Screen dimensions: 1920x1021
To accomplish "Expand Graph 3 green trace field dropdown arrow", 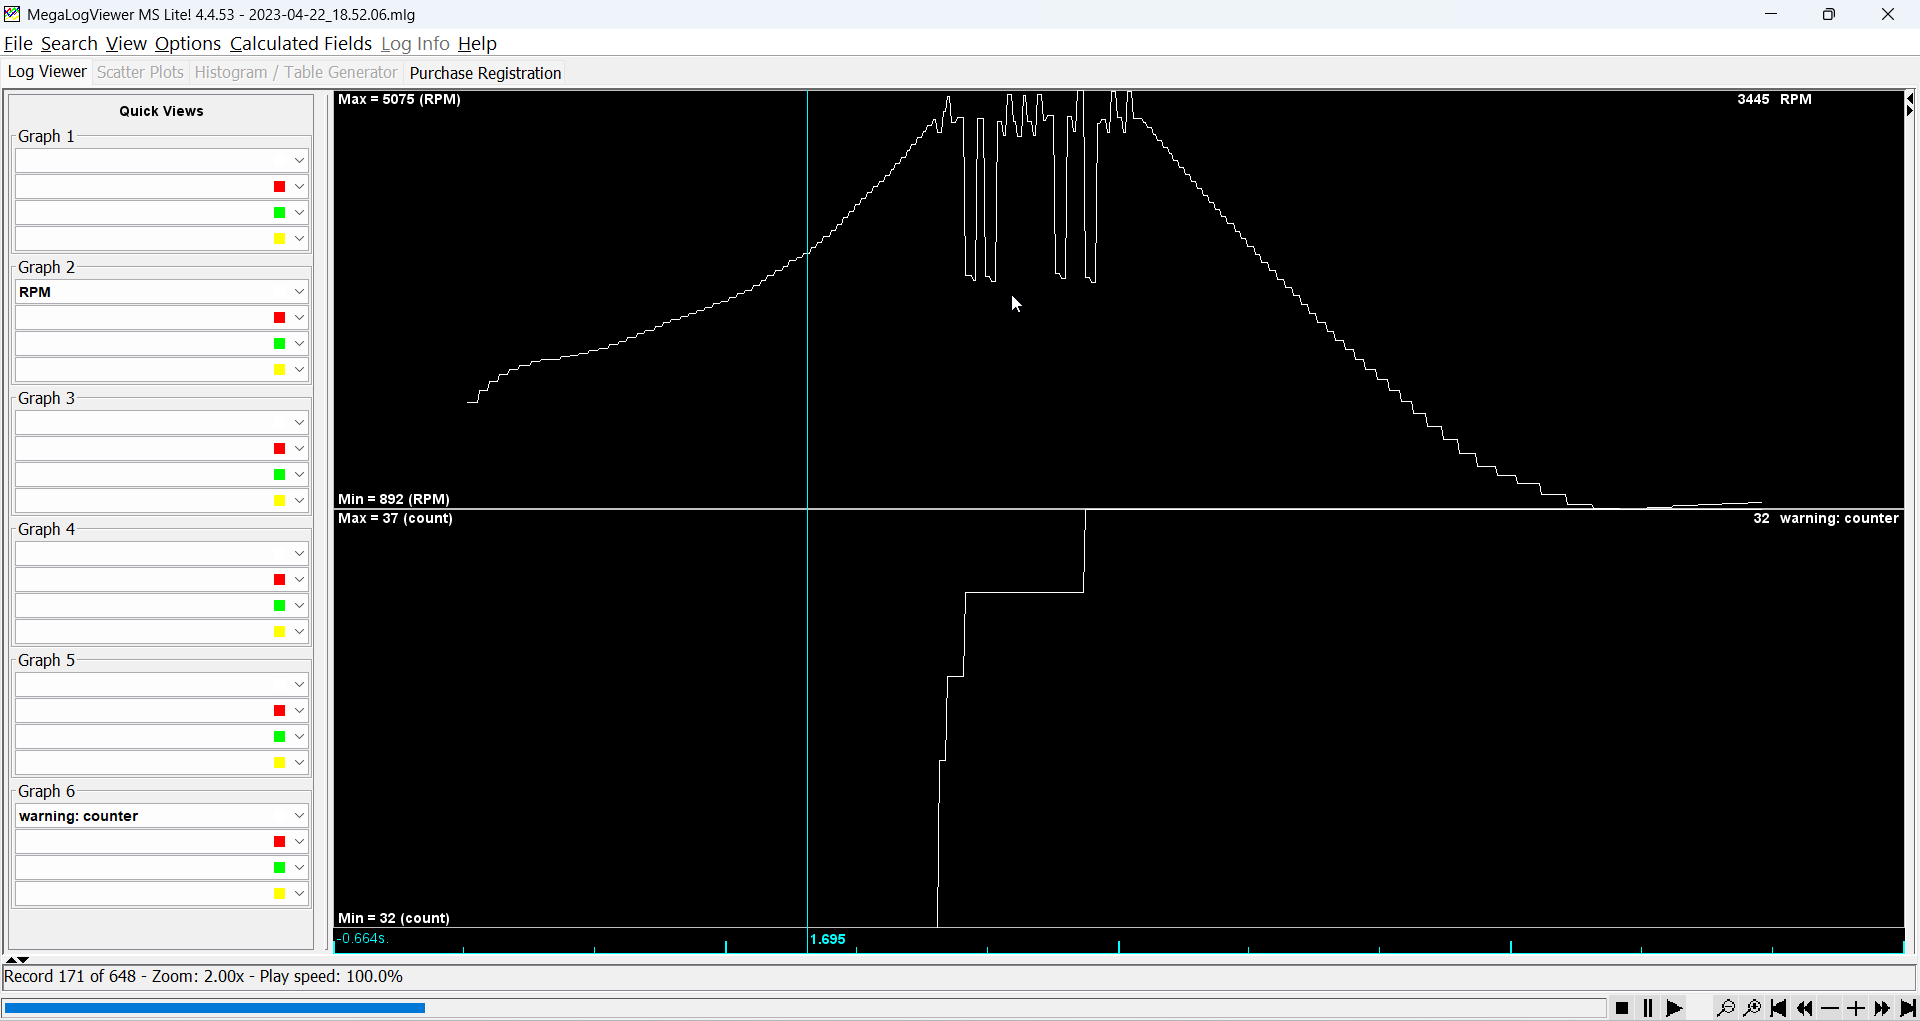I will [299, 475].
